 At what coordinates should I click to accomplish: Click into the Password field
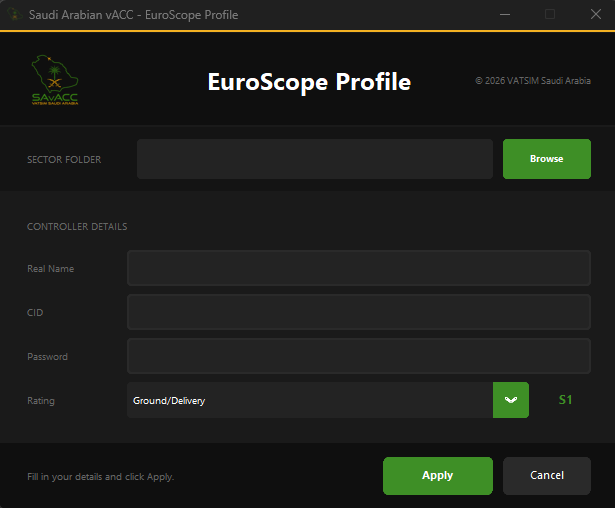click(359, 356)
